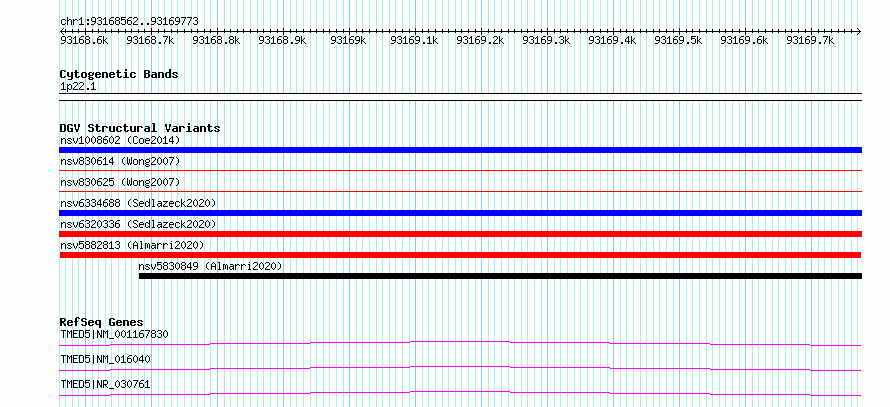Click the 1p22.1 band label
890x407 pixels.
click(x=78, y=87)
